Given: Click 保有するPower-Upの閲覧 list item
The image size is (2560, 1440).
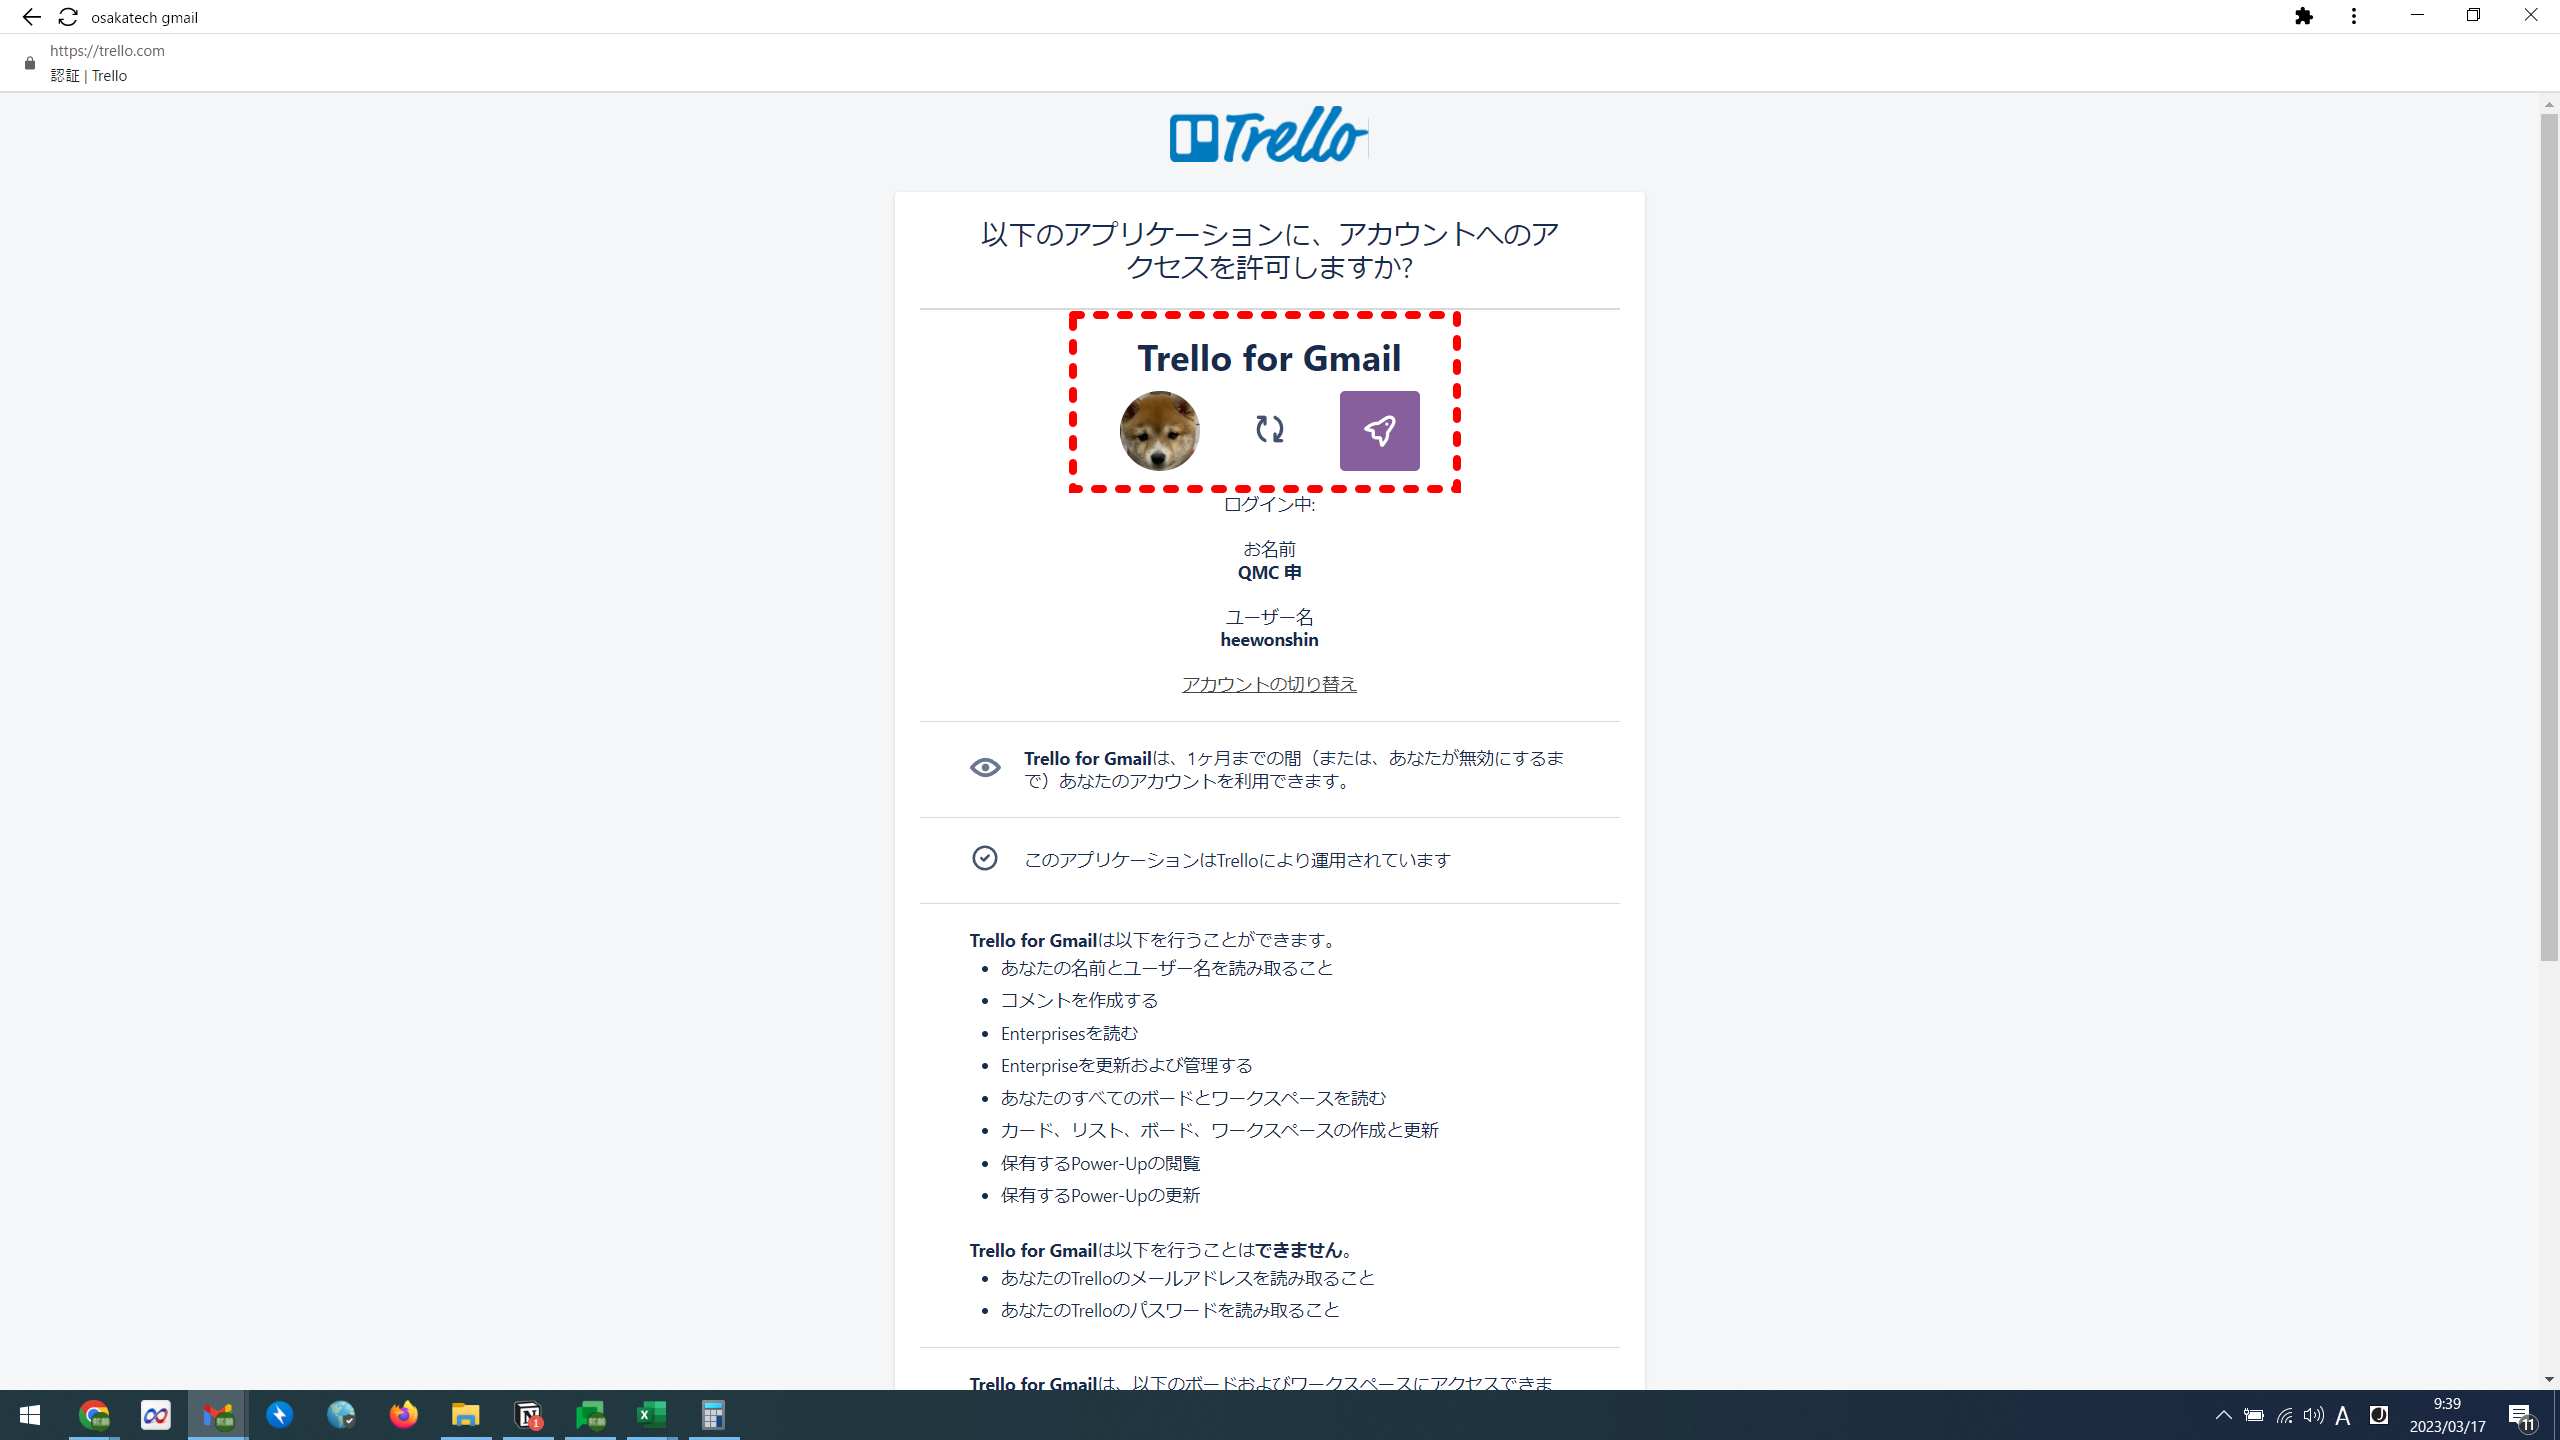Looking at the screenshot, I should point(1100,1164).
